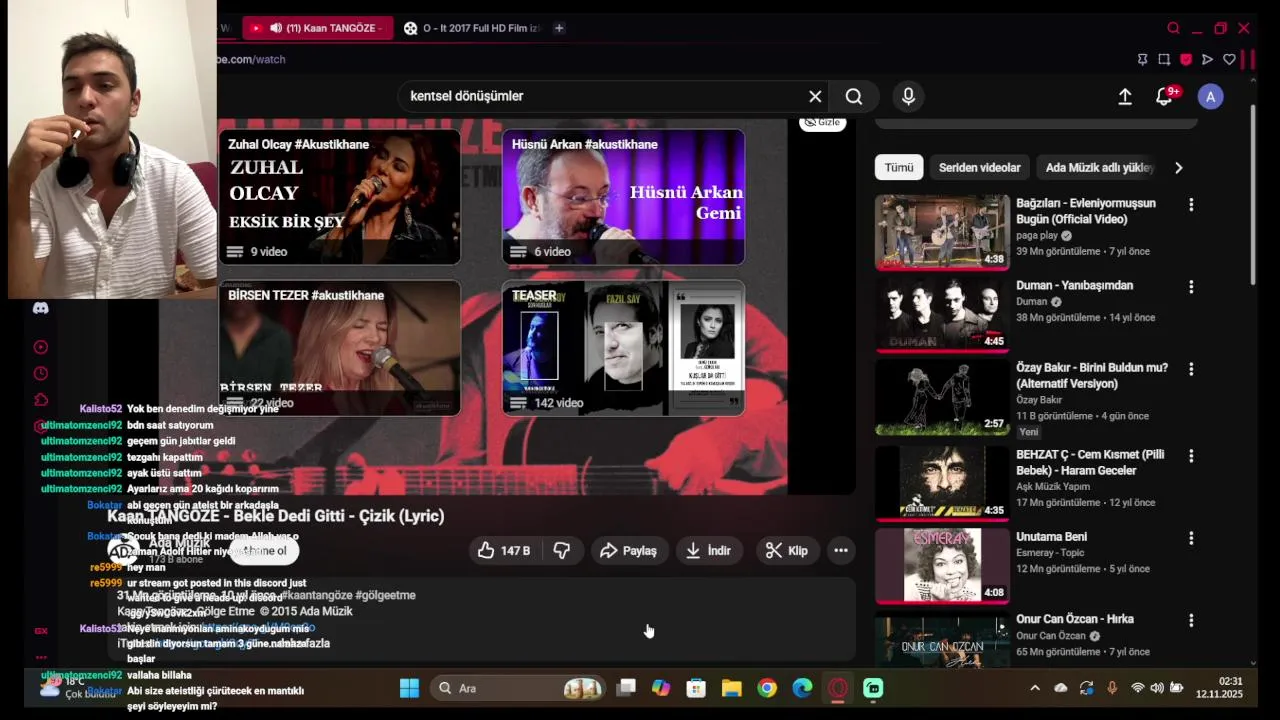Open more actions for Unutama Beni
The image size is (1280, 720).
pyautogui.click(x=1191, y=538)
